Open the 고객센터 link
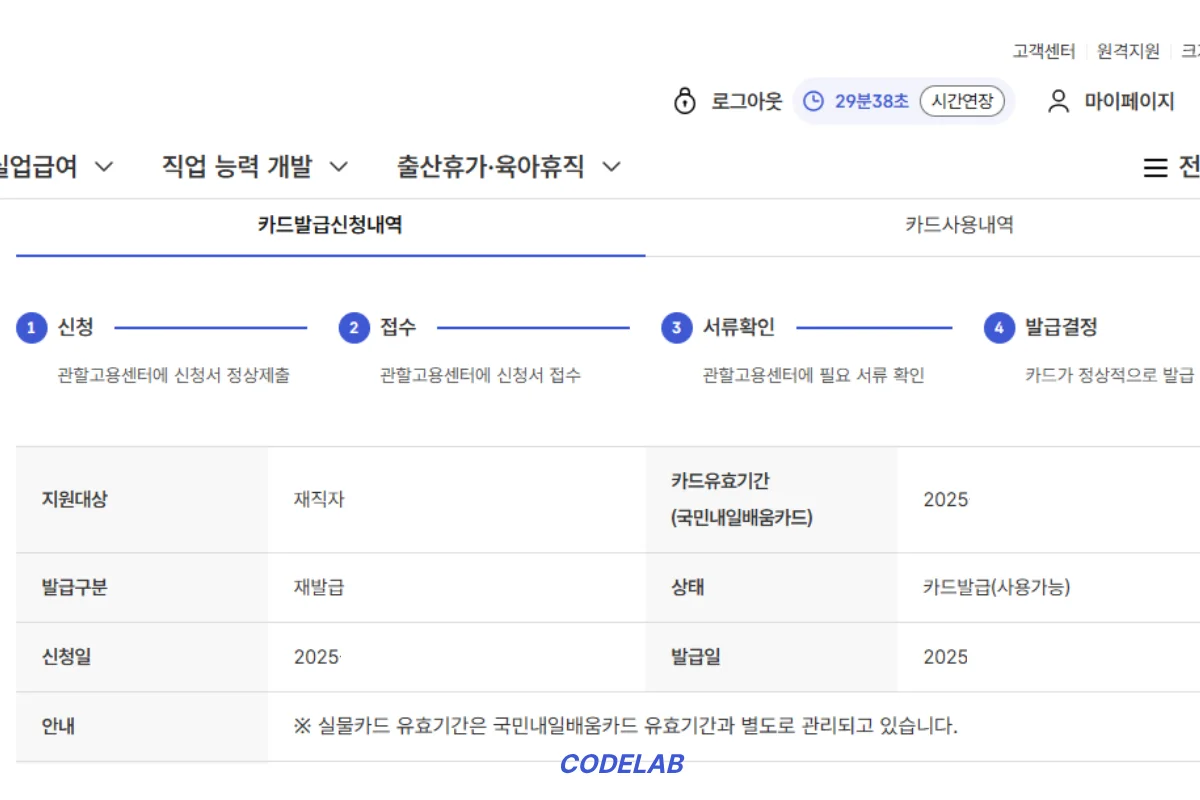Screen dimensions: 1200x800 [x=1043, y=51]
